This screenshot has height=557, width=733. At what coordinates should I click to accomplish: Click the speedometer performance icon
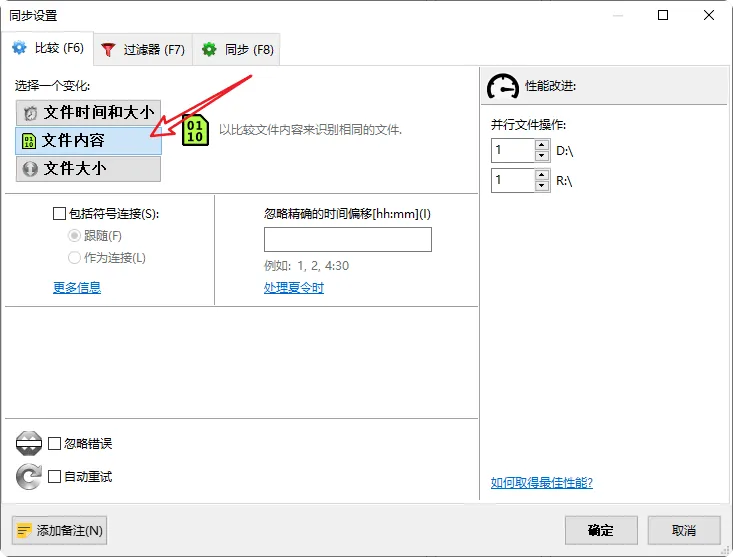503,86
